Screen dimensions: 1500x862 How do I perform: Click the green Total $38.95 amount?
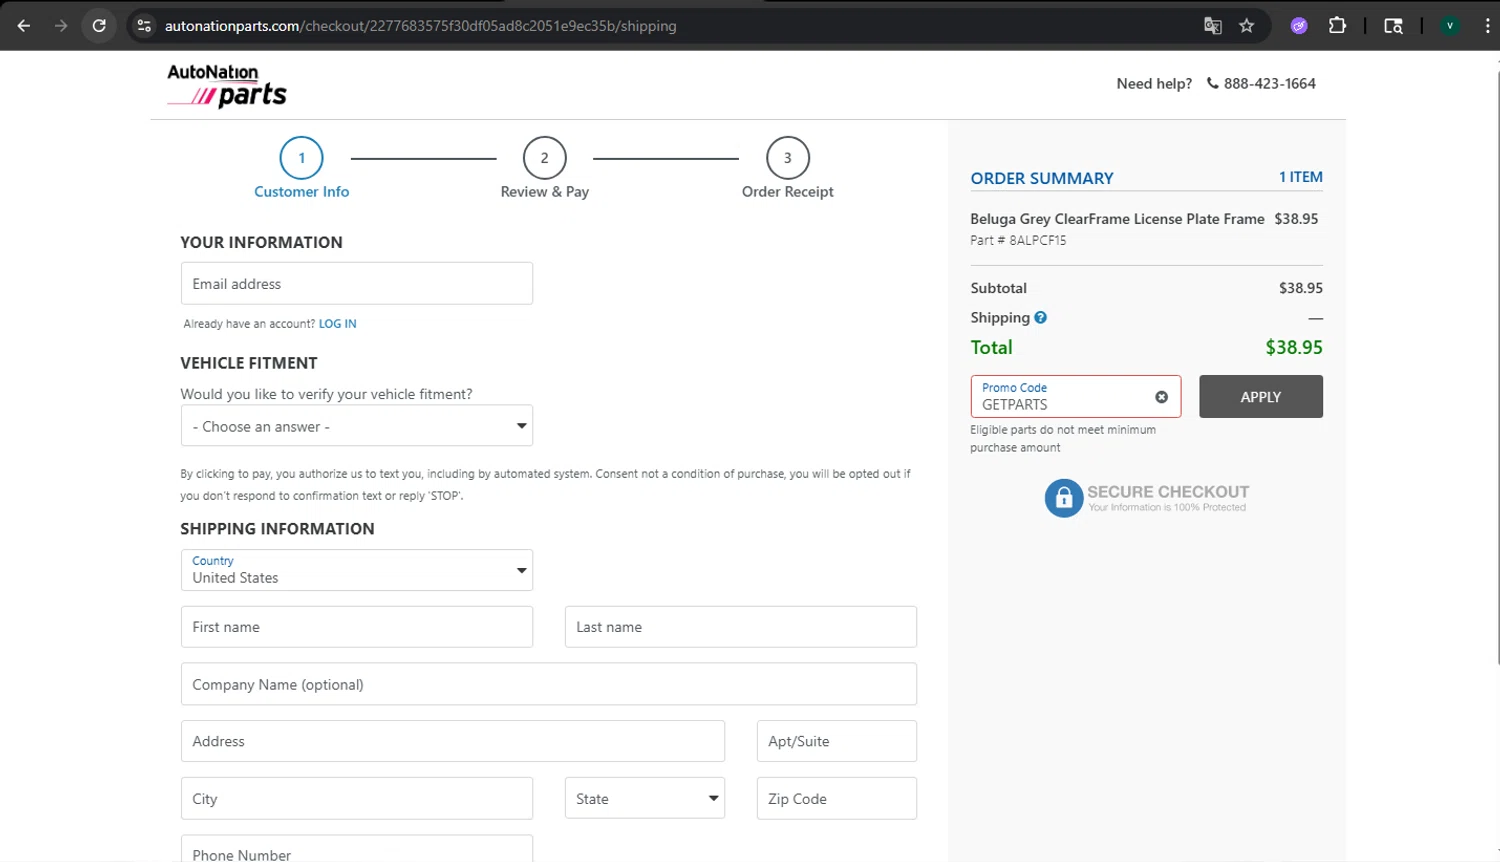[1294, 347]
